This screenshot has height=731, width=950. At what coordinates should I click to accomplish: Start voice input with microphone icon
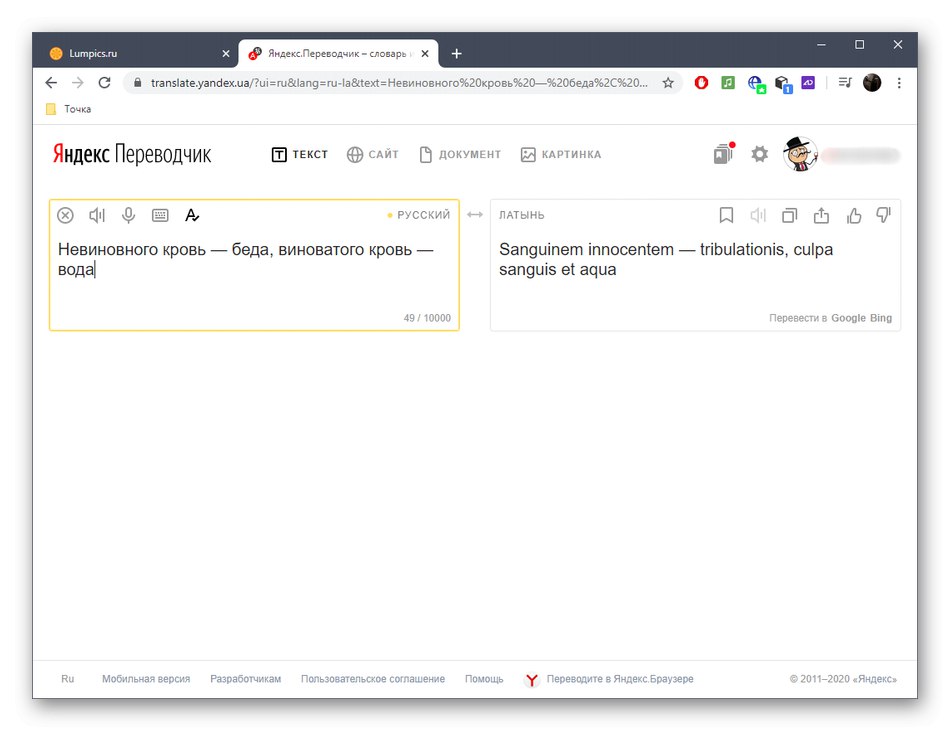pyautogui.click(x=128, y=215)
